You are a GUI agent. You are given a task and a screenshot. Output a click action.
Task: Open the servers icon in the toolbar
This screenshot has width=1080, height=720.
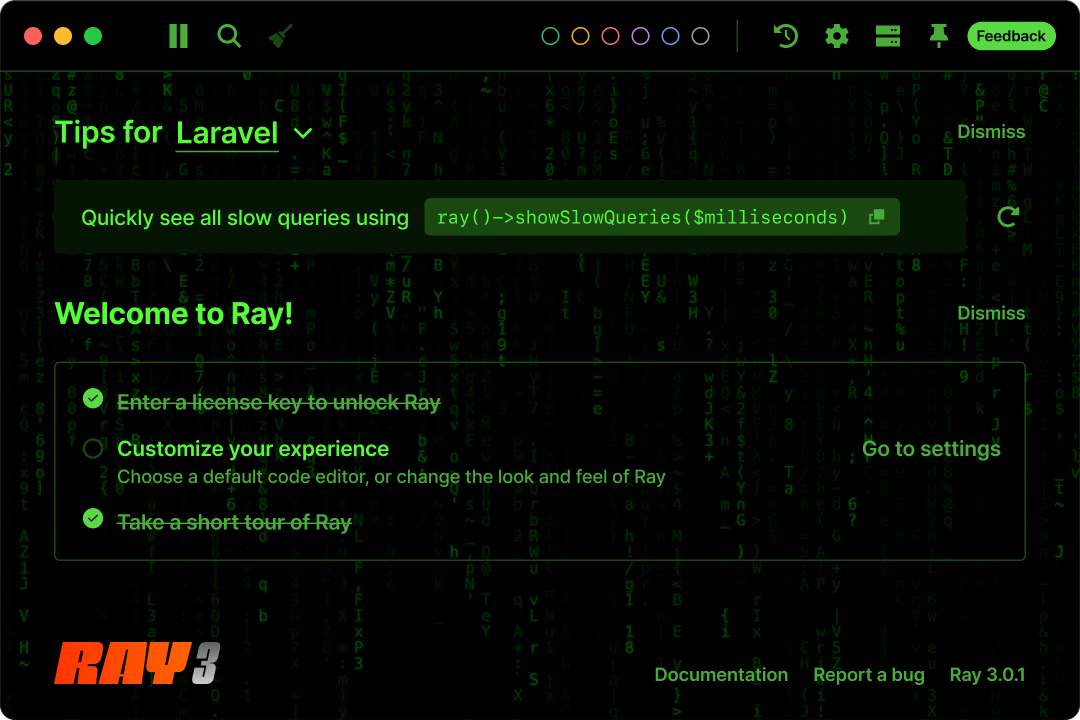point(887,36)
